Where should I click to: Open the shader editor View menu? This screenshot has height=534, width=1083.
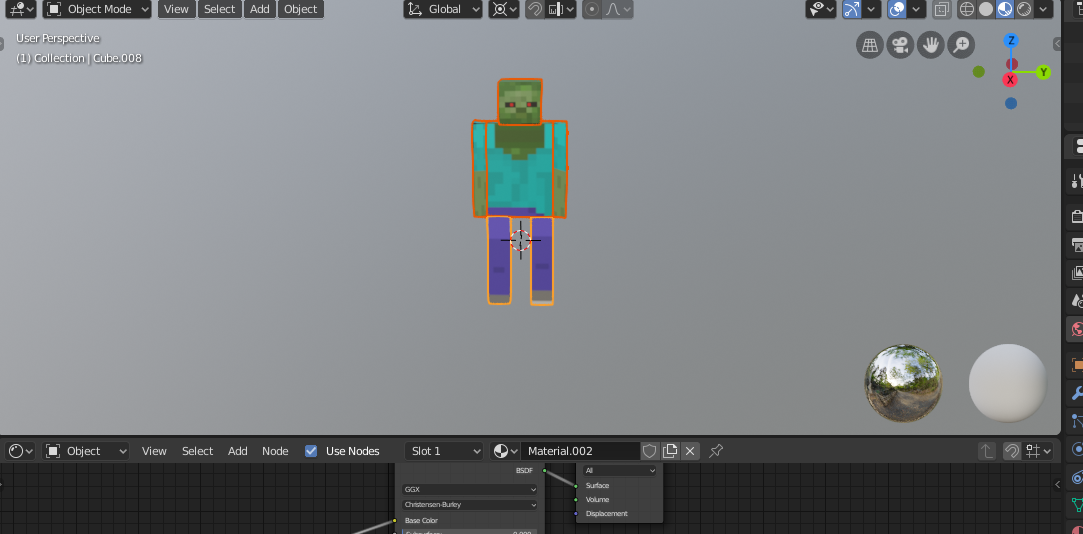pos(154,451)
